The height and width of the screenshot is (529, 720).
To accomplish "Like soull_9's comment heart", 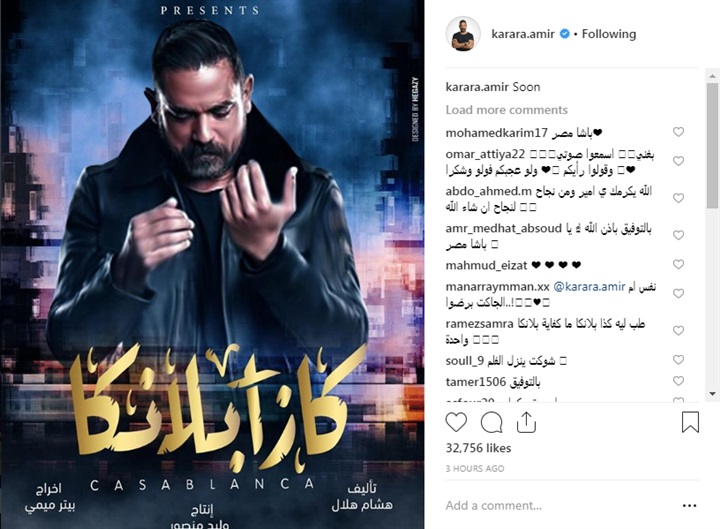I will click(x=678, y=360).
